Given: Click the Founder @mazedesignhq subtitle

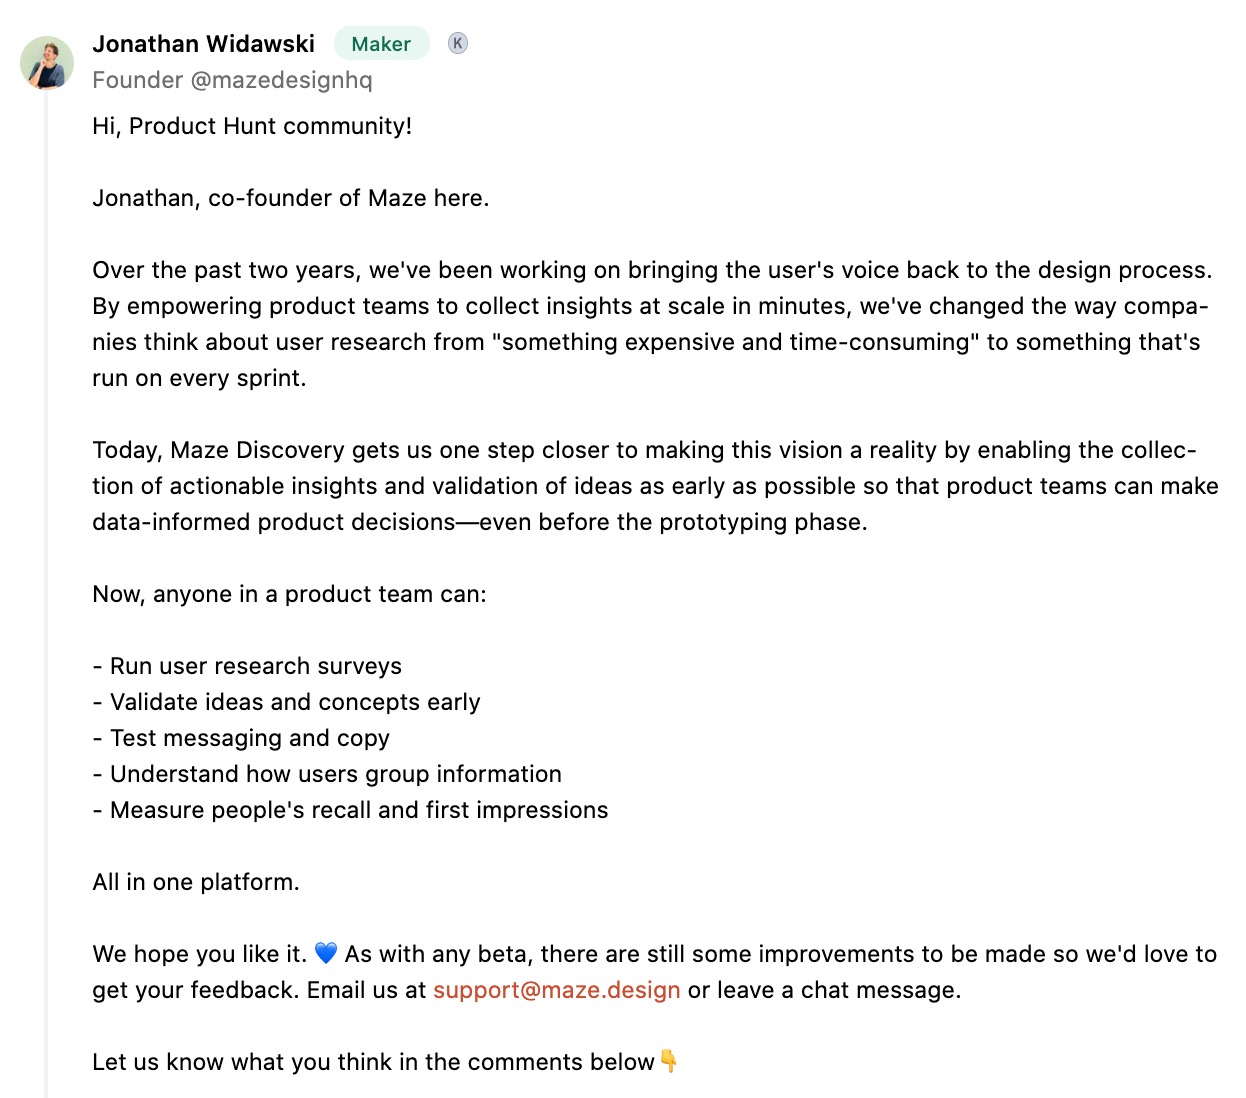Looking at the screenshot, I should [232, 80].
